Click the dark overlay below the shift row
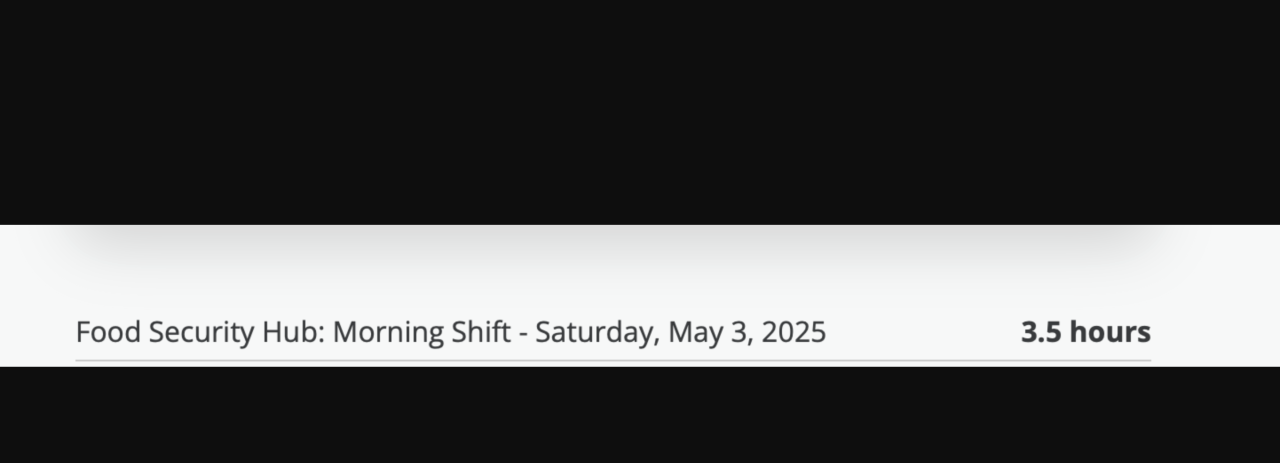 coord(640,415)
